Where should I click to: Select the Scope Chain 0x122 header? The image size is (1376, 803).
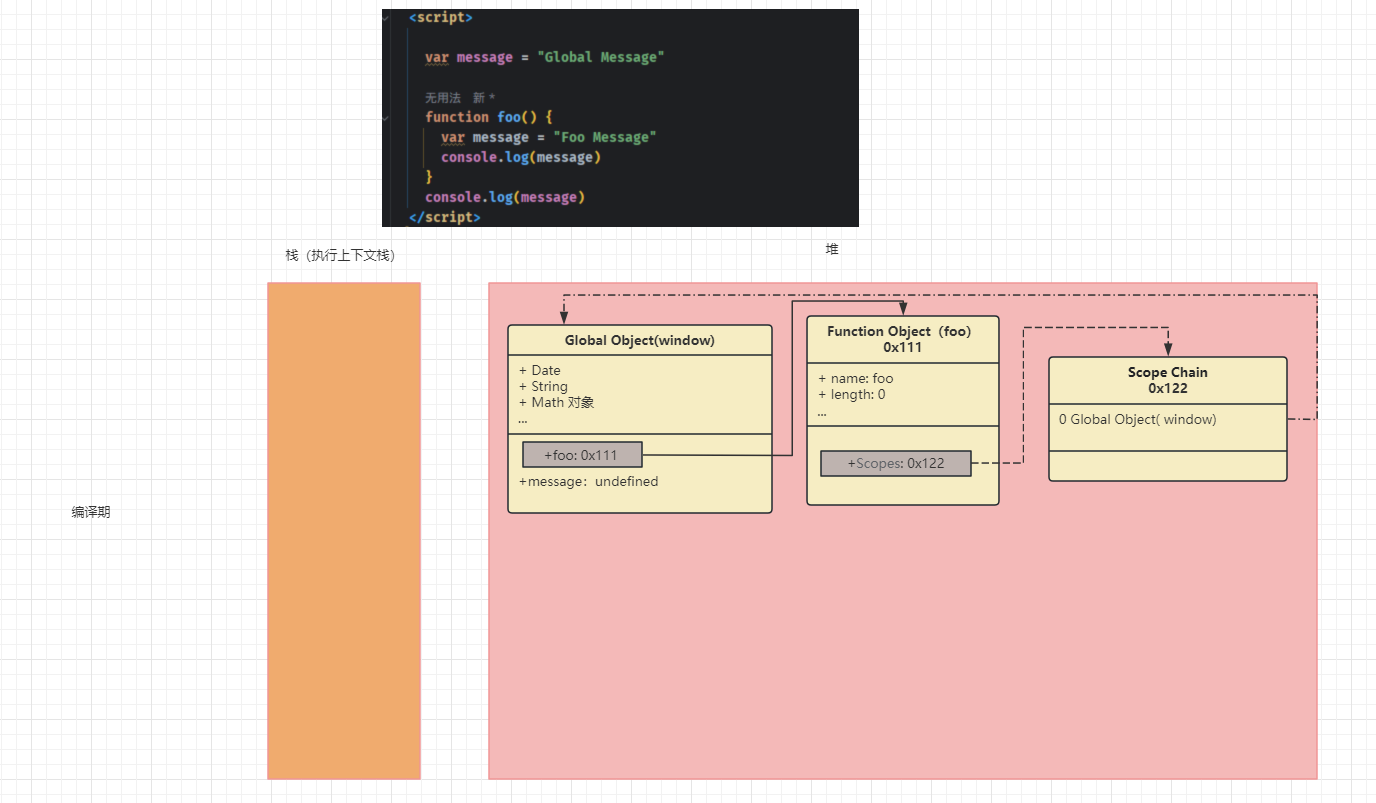pyautogui.click(x=1167, y=380)
